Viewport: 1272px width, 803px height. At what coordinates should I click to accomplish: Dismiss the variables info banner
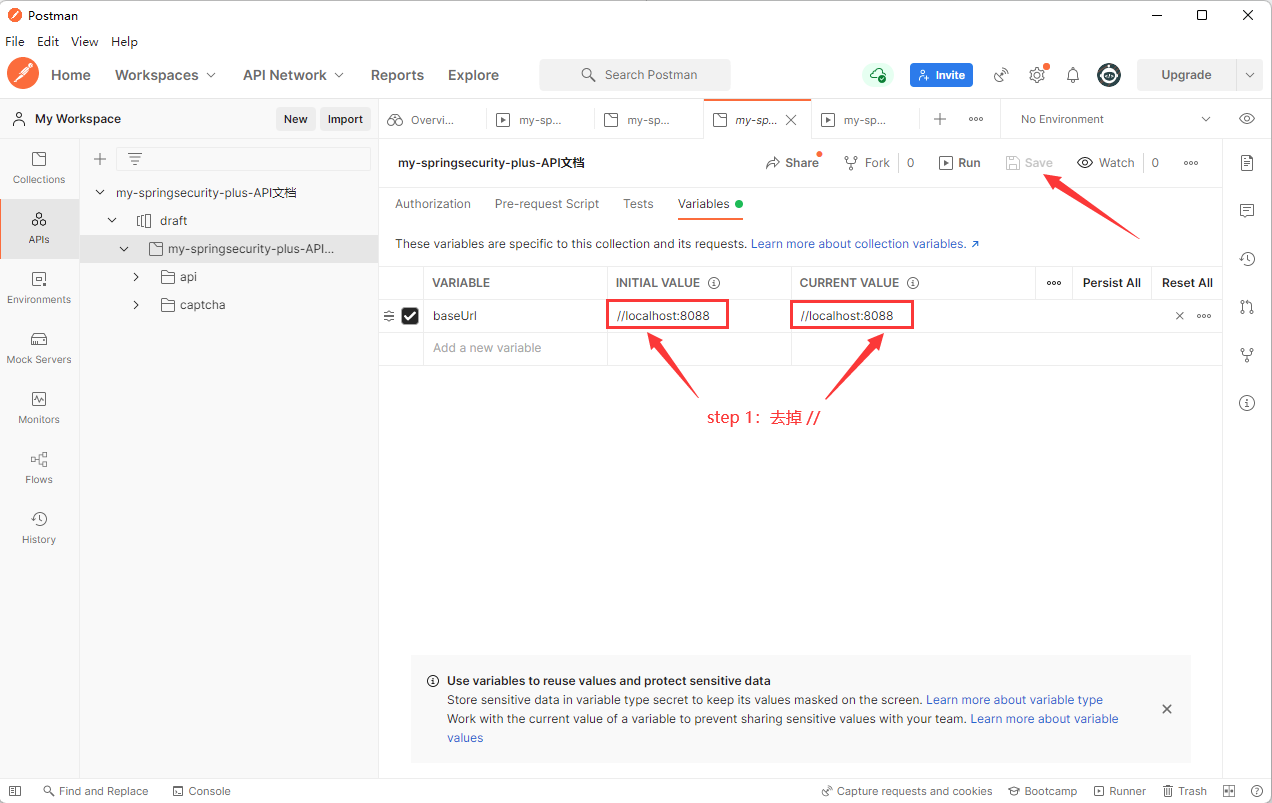coord(1167,709)
